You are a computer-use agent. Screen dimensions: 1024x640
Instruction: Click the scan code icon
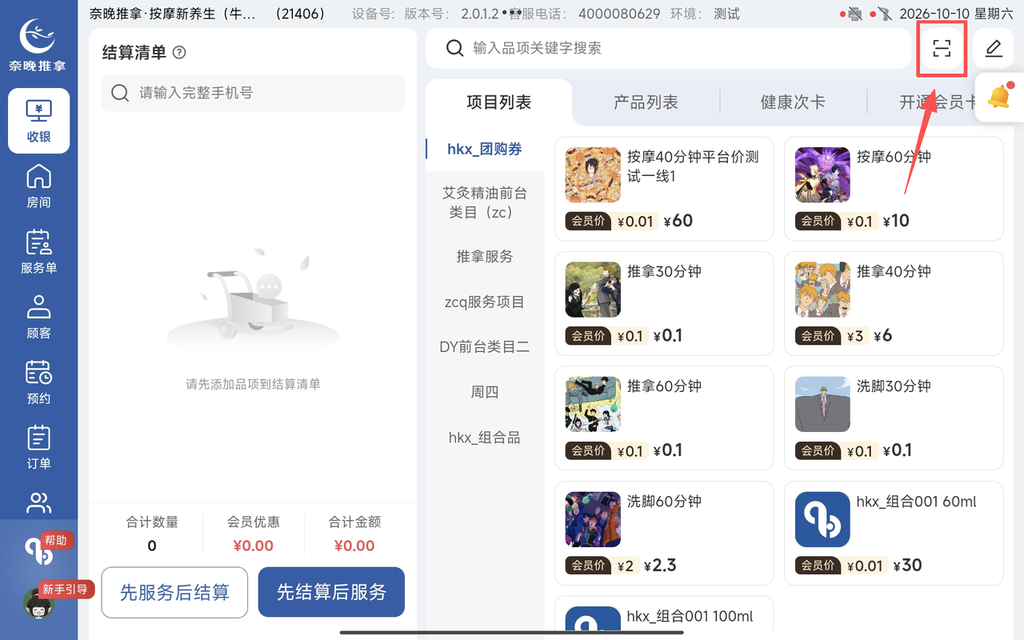coord(941,48)
